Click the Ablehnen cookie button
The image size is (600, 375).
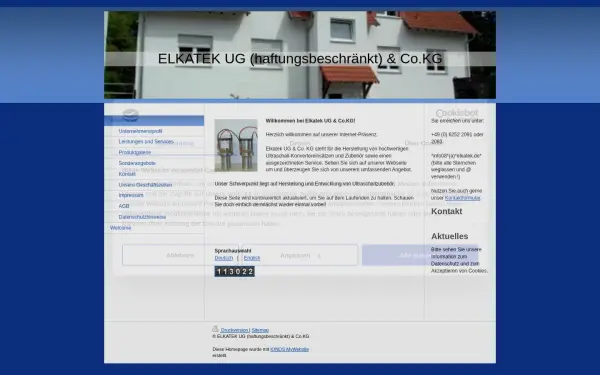click(x=180, y=255)
